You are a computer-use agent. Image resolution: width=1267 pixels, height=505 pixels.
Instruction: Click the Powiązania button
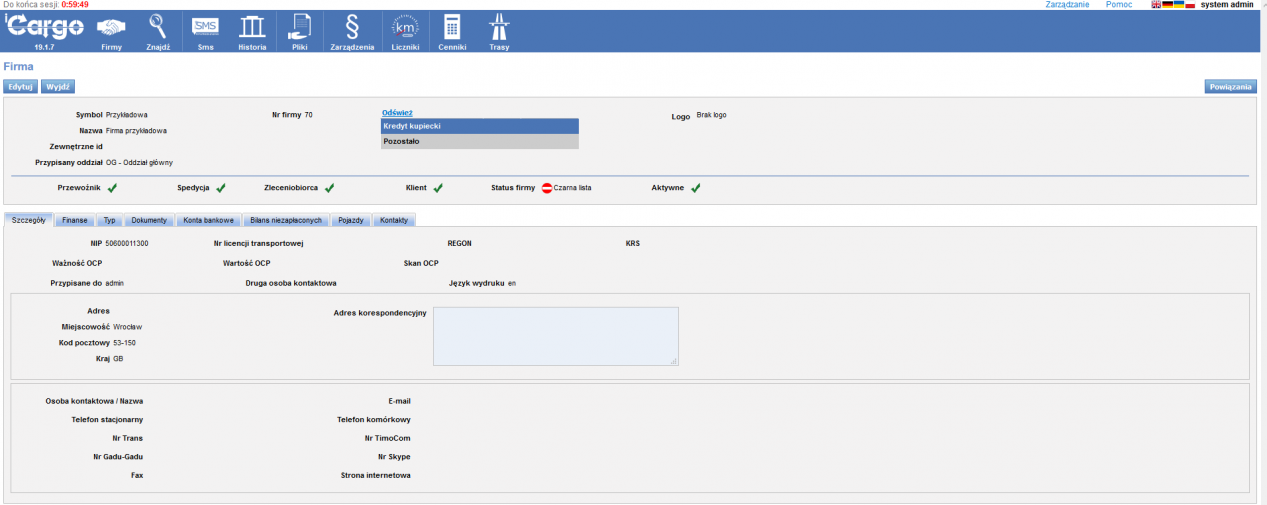(1230, 87)
